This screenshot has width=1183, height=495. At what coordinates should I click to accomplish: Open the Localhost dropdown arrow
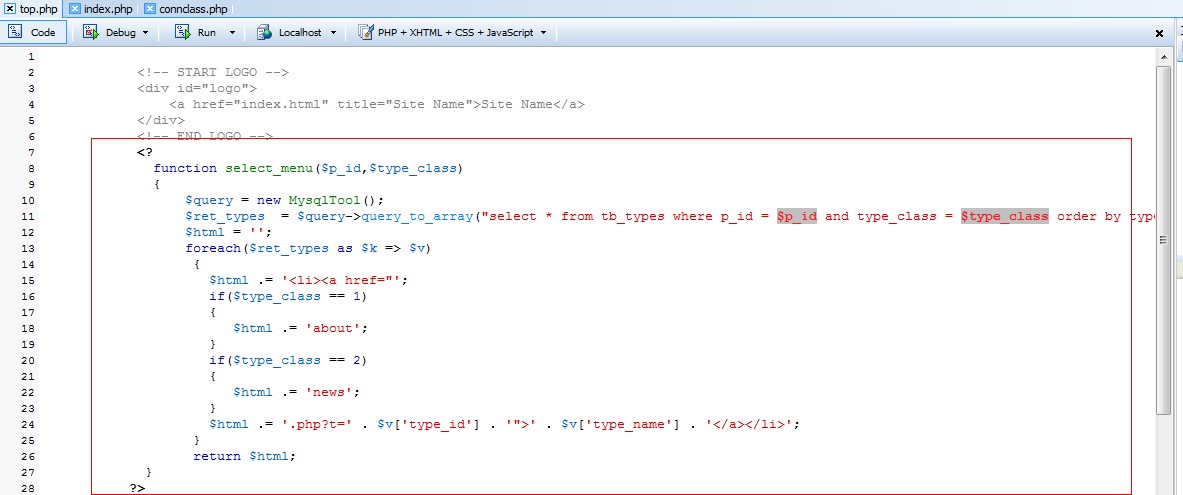333,33
